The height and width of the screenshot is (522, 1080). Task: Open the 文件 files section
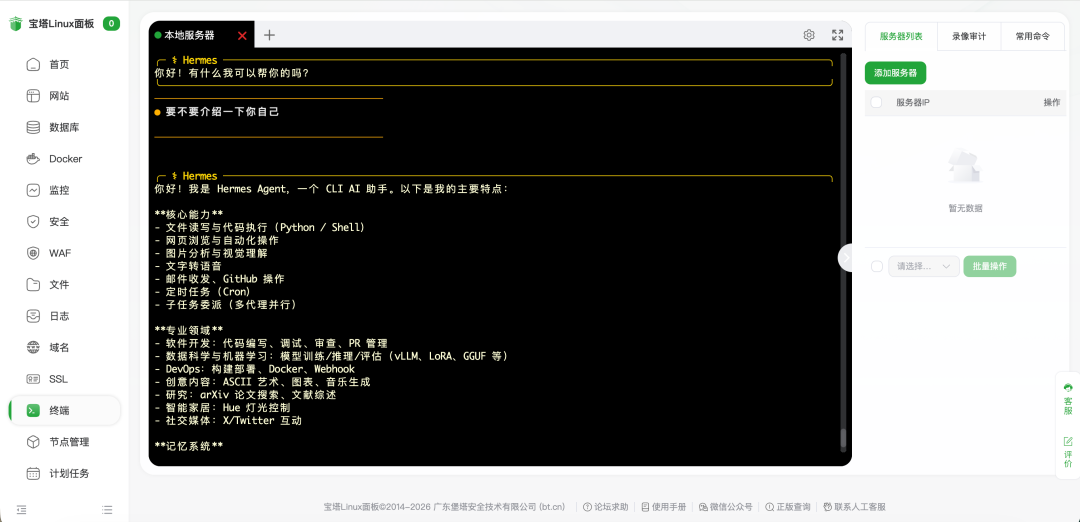point(64,284)
